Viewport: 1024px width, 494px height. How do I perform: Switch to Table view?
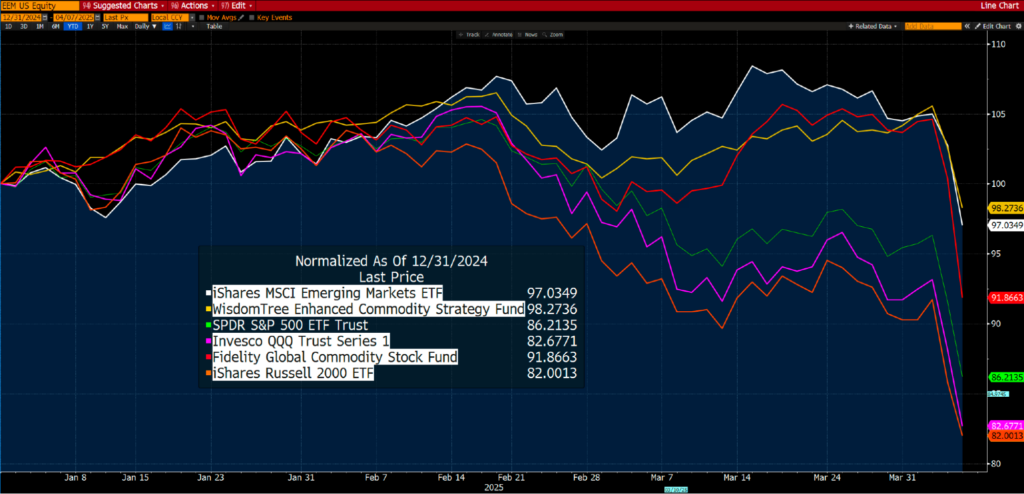[214, 27]
